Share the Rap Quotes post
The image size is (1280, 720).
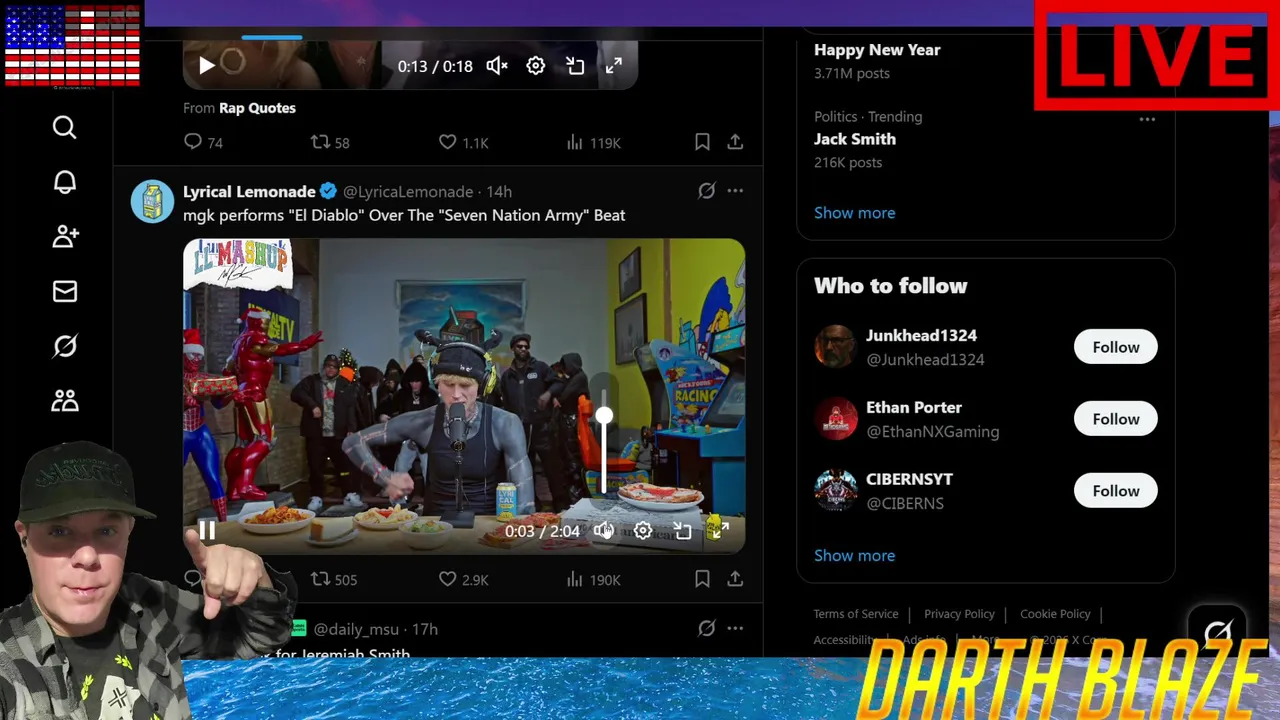(x=735, y=143)
